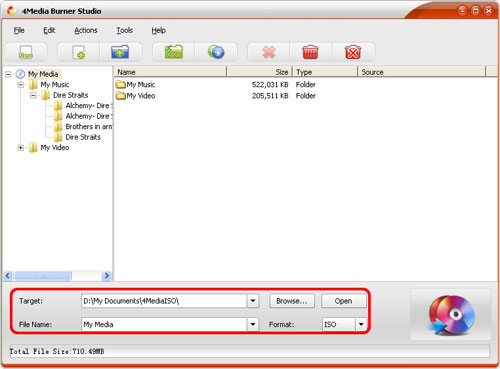Sort list by Name column header

point(170,72)
